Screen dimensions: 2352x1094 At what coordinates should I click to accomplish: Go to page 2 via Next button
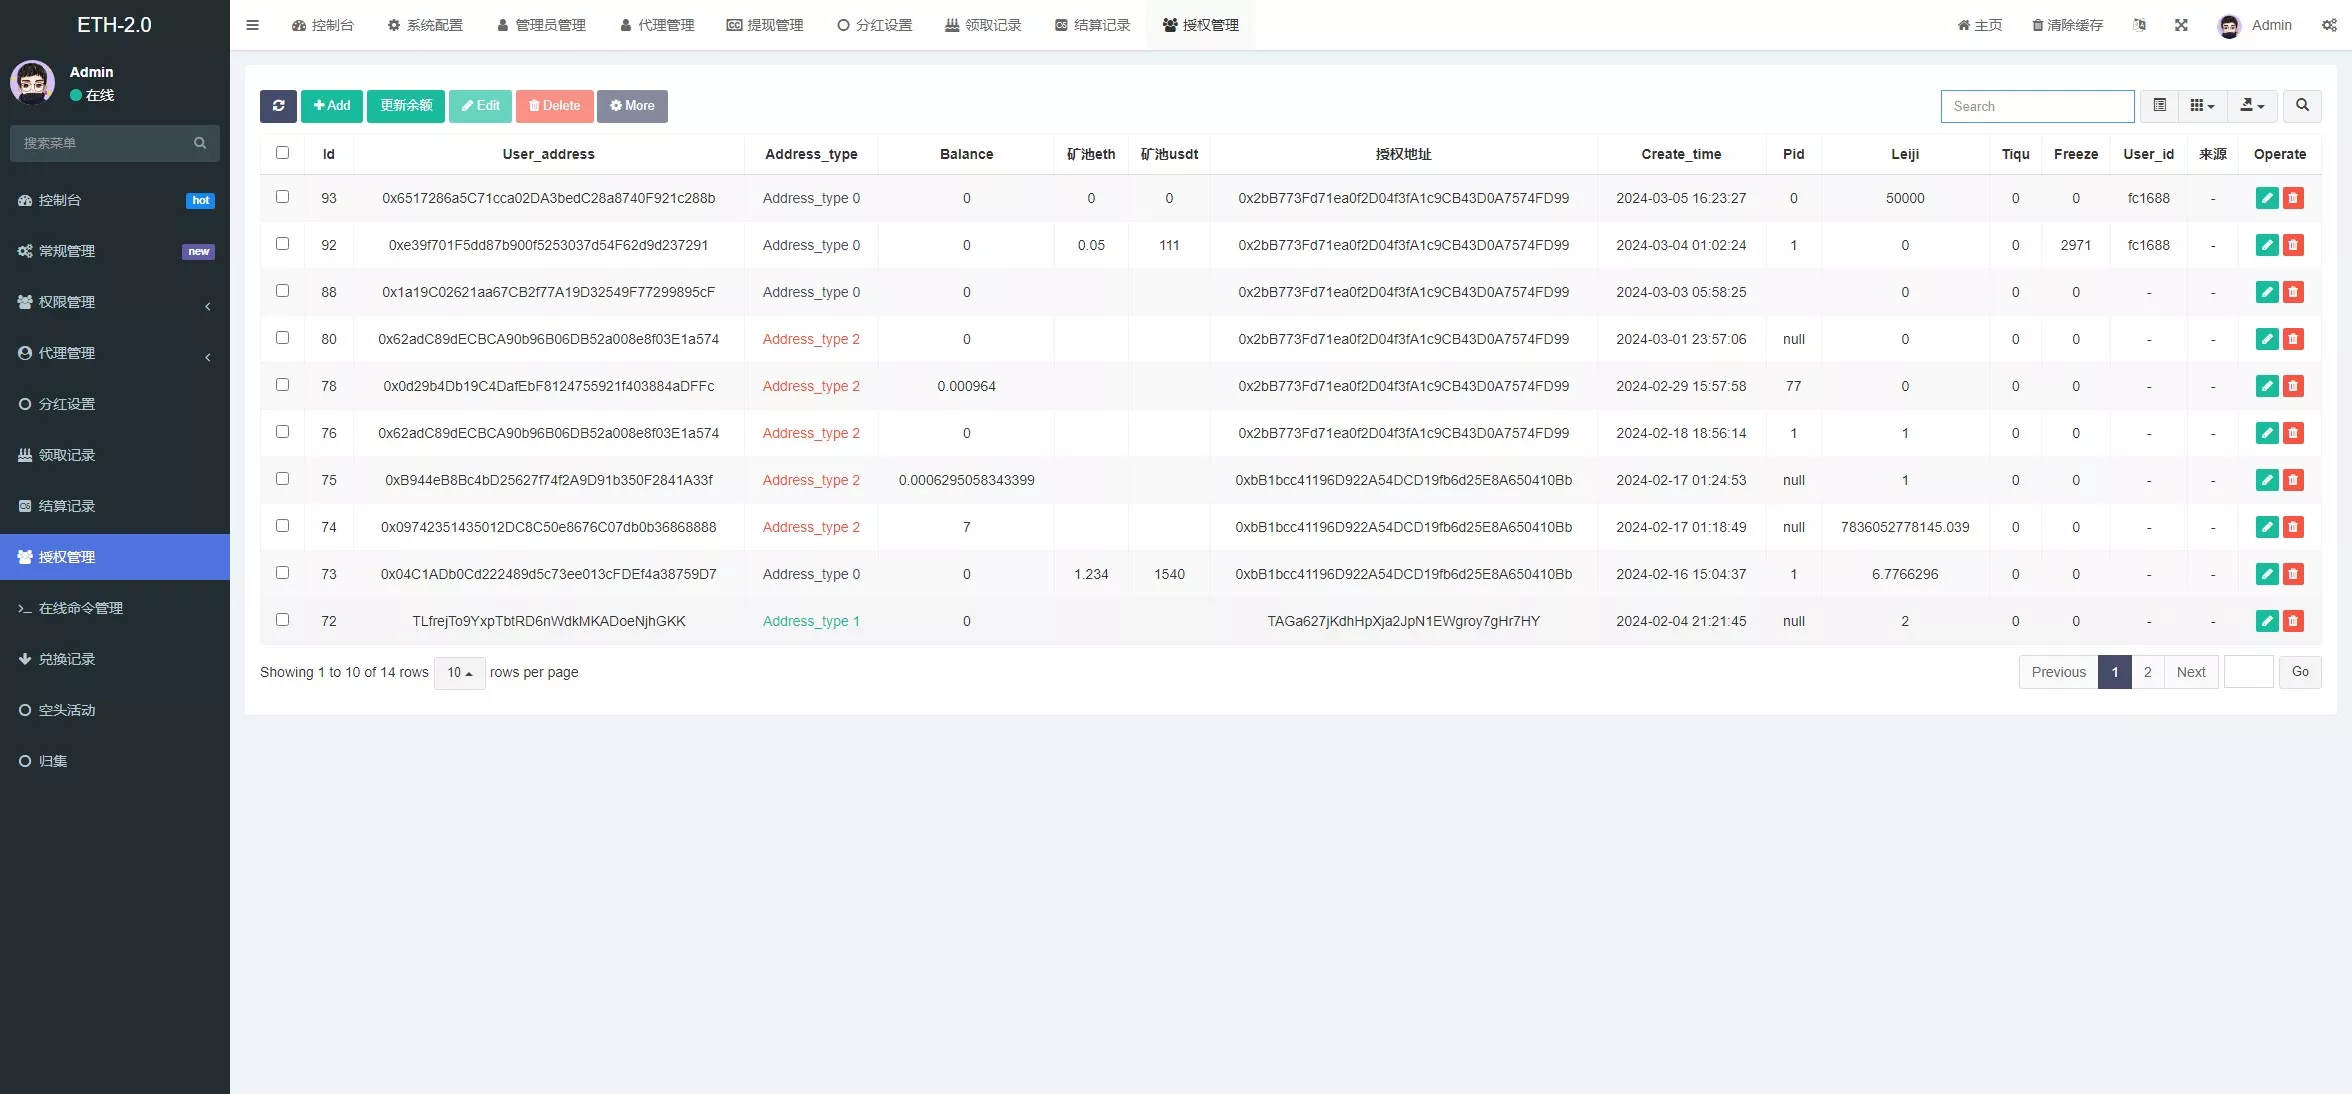2191,672
